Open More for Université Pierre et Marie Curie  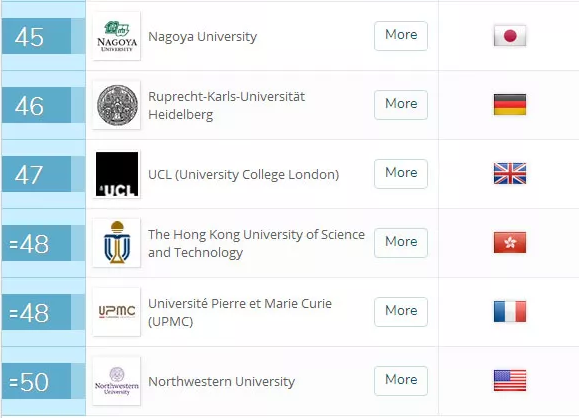pyautogui.click(x=401, y=312)
